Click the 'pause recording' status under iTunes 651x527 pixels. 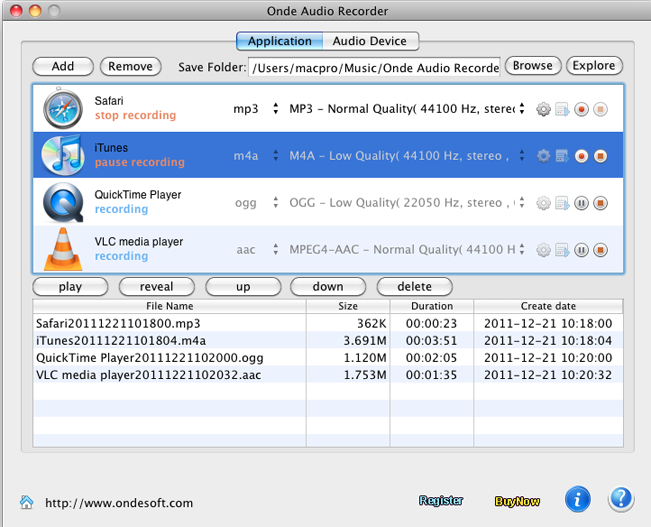[x=140, y=162]
